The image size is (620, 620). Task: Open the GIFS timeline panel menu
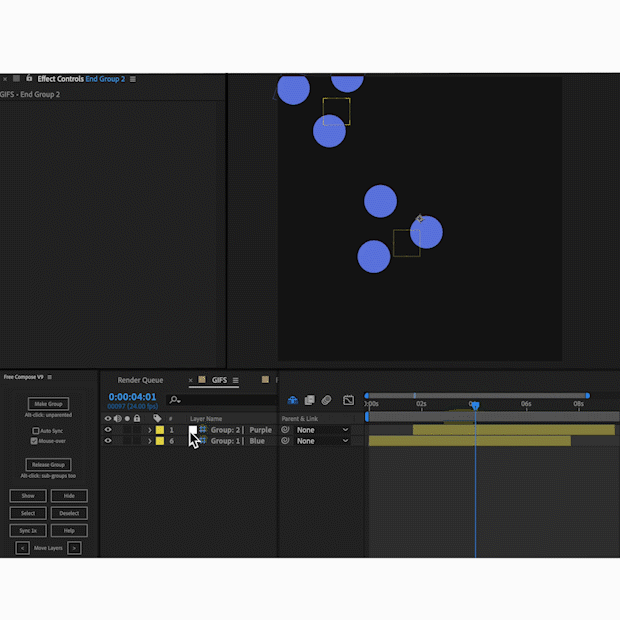235,380
